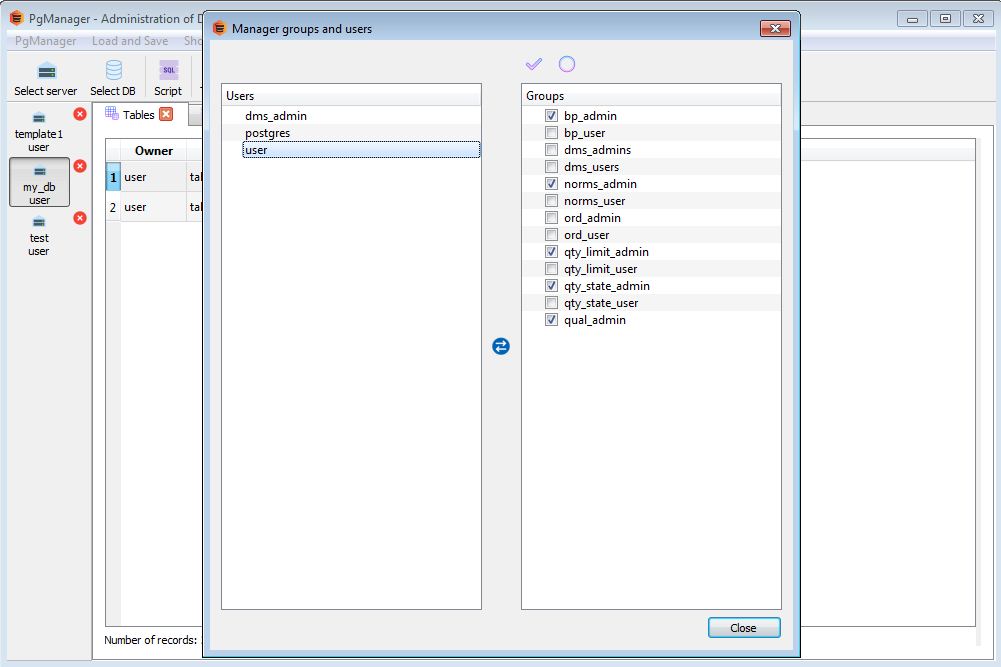Enable the dms_admins group checkbox

(551, 150)
